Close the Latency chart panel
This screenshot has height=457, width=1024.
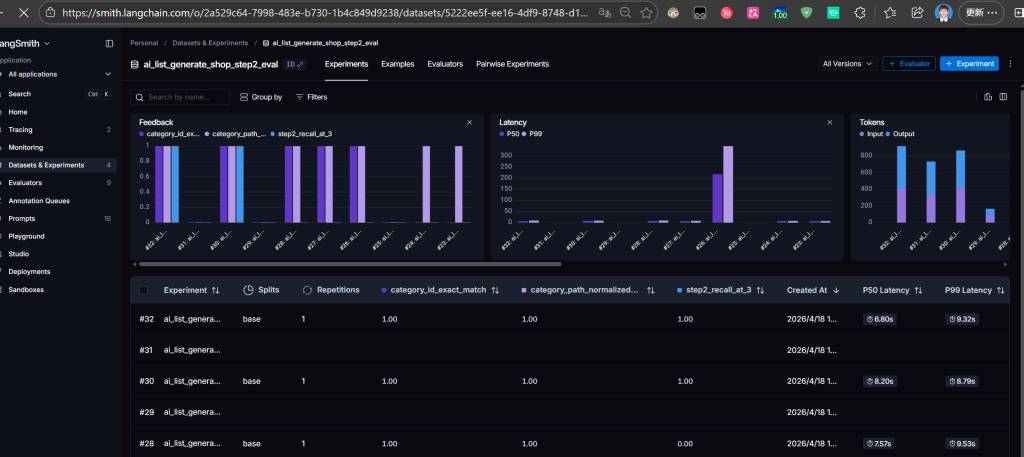click(x=829, y=122)
